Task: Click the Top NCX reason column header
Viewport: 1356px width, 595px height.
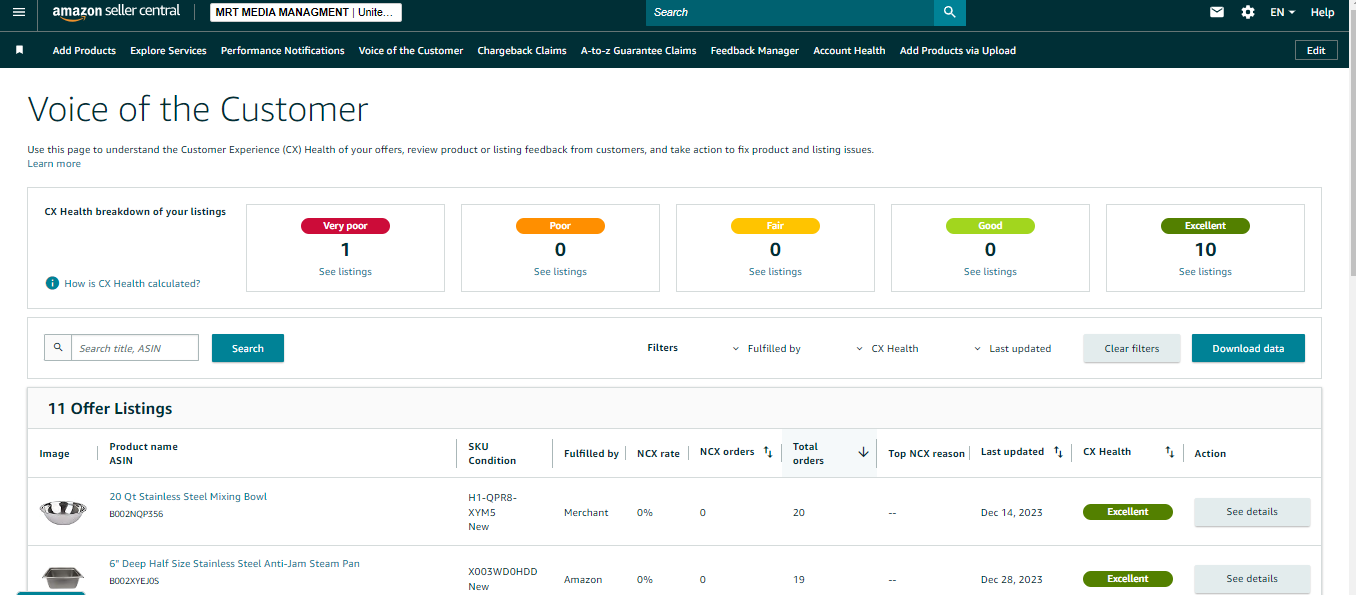Action: click(927, 454)
